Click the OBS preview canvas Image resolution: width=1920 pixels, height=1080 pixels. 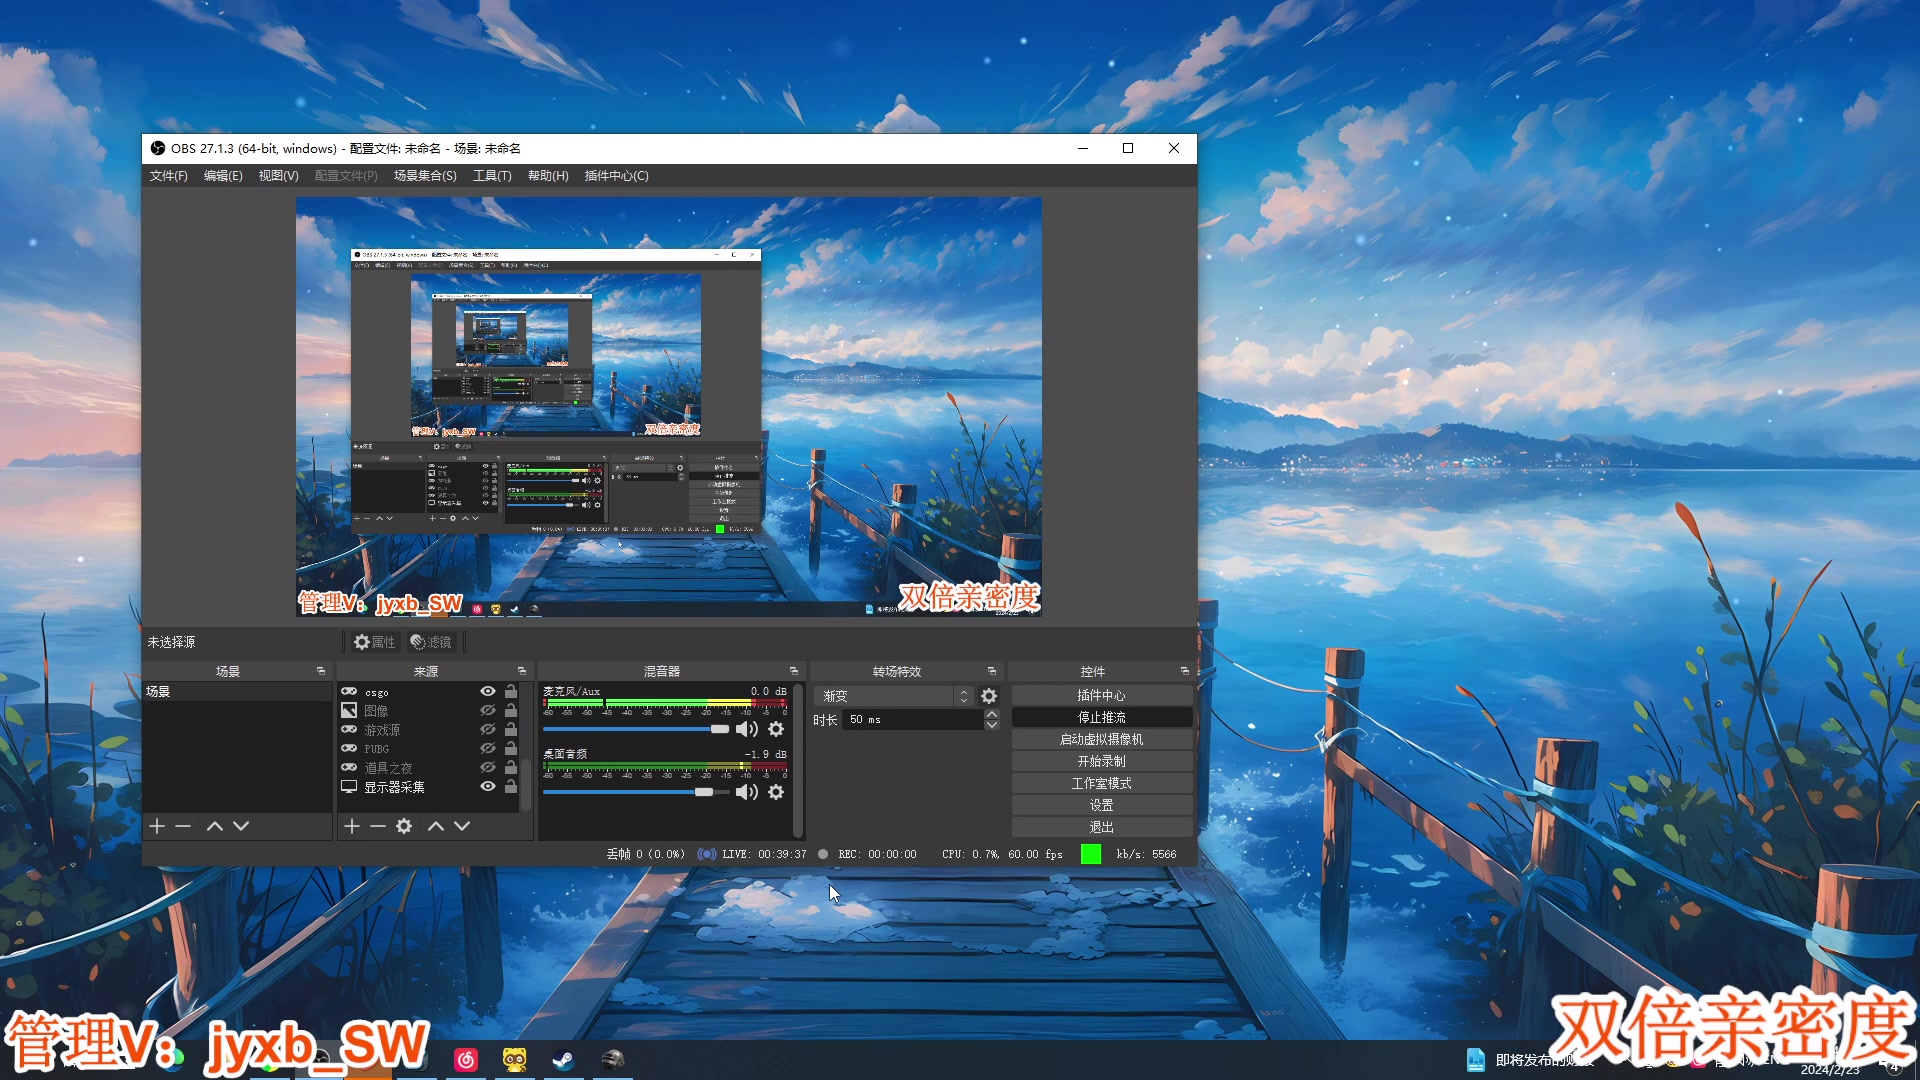[x=669, y=406]
